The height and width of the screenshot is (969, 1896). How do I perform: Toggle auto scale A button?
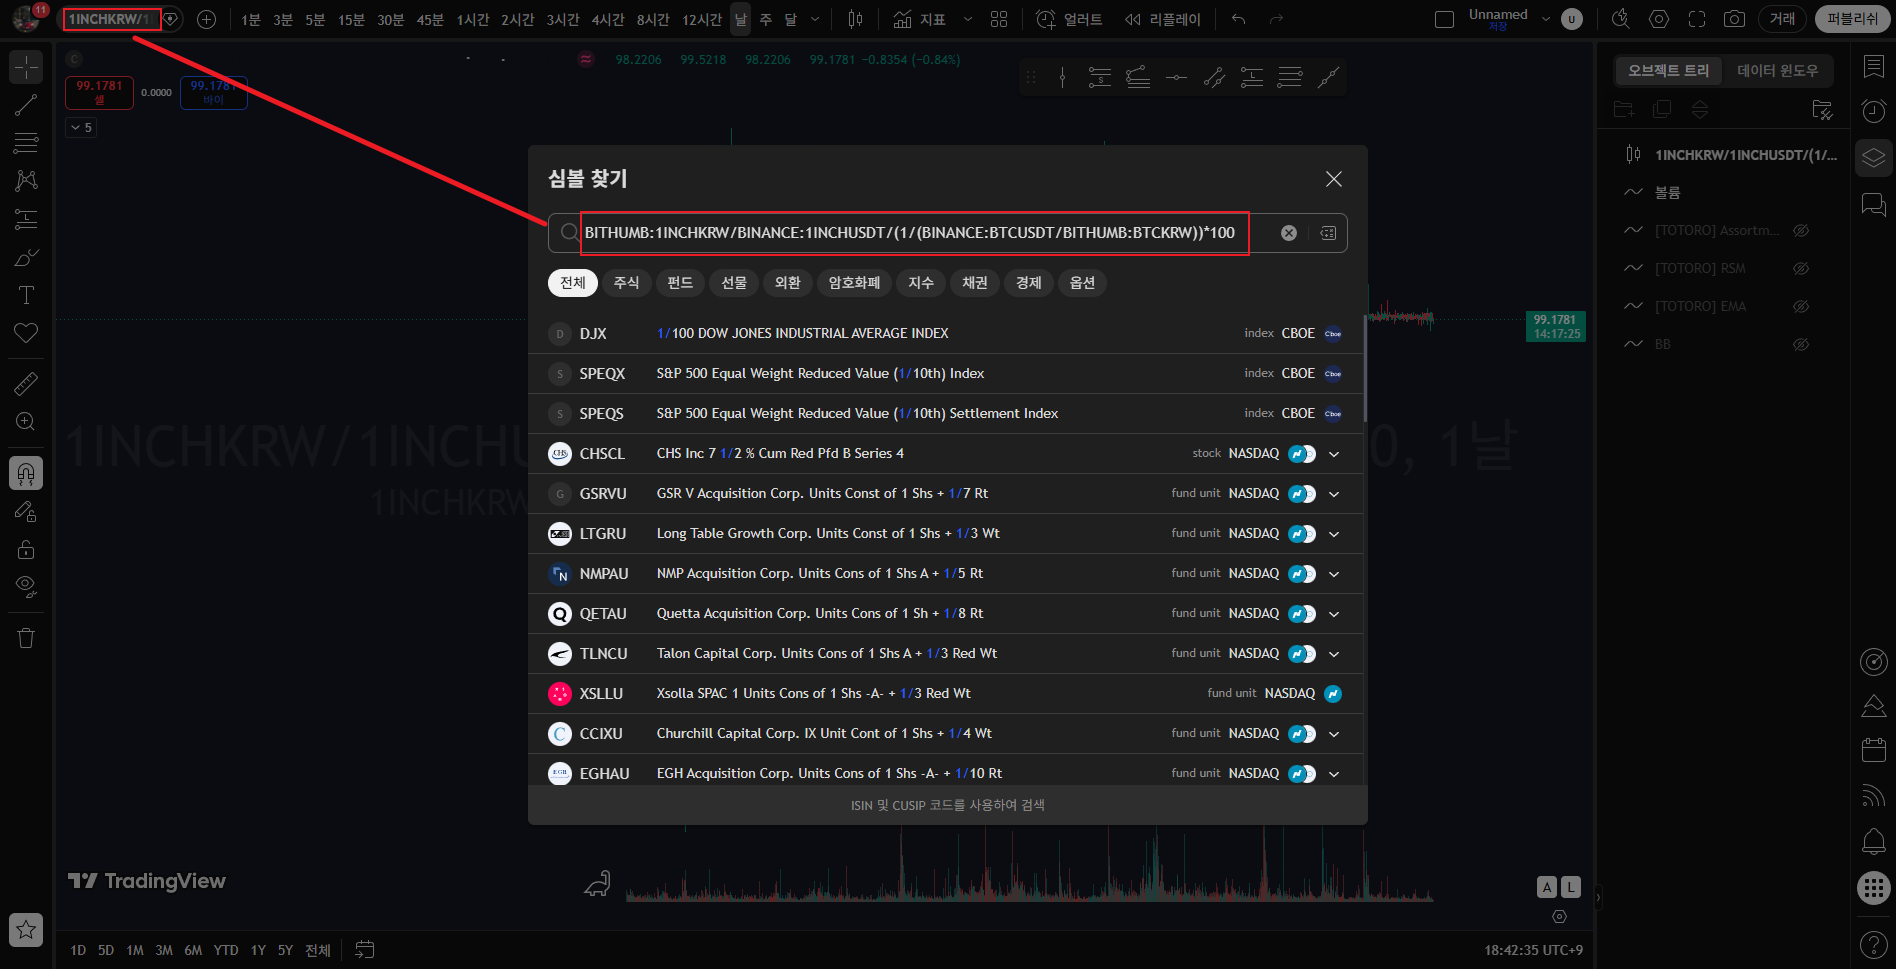(1547, 887)
